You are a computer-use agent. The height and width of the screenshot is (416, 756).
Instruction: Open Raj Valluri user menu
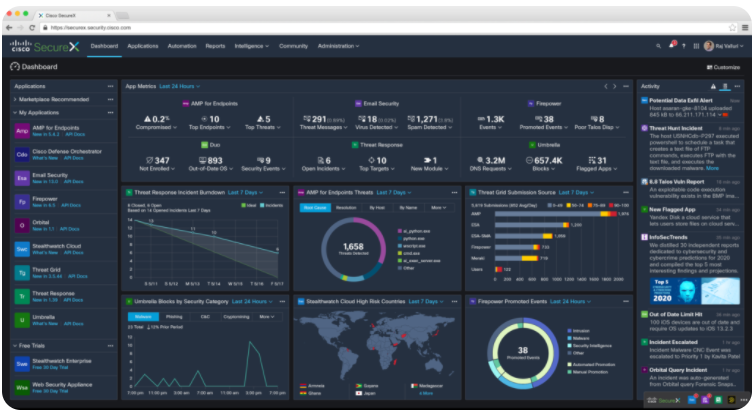[x=724, y=46]
